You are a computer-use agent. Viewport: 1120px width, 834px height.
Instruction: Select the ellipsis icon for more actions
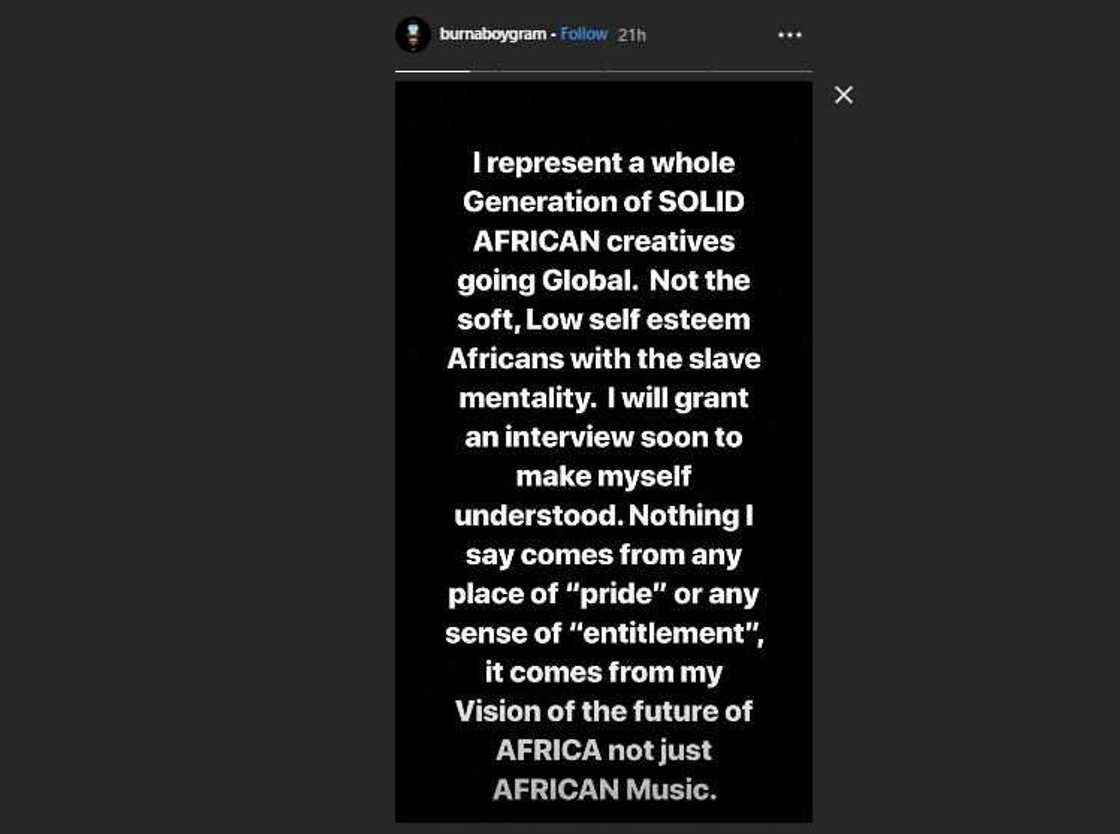[789, 35]
